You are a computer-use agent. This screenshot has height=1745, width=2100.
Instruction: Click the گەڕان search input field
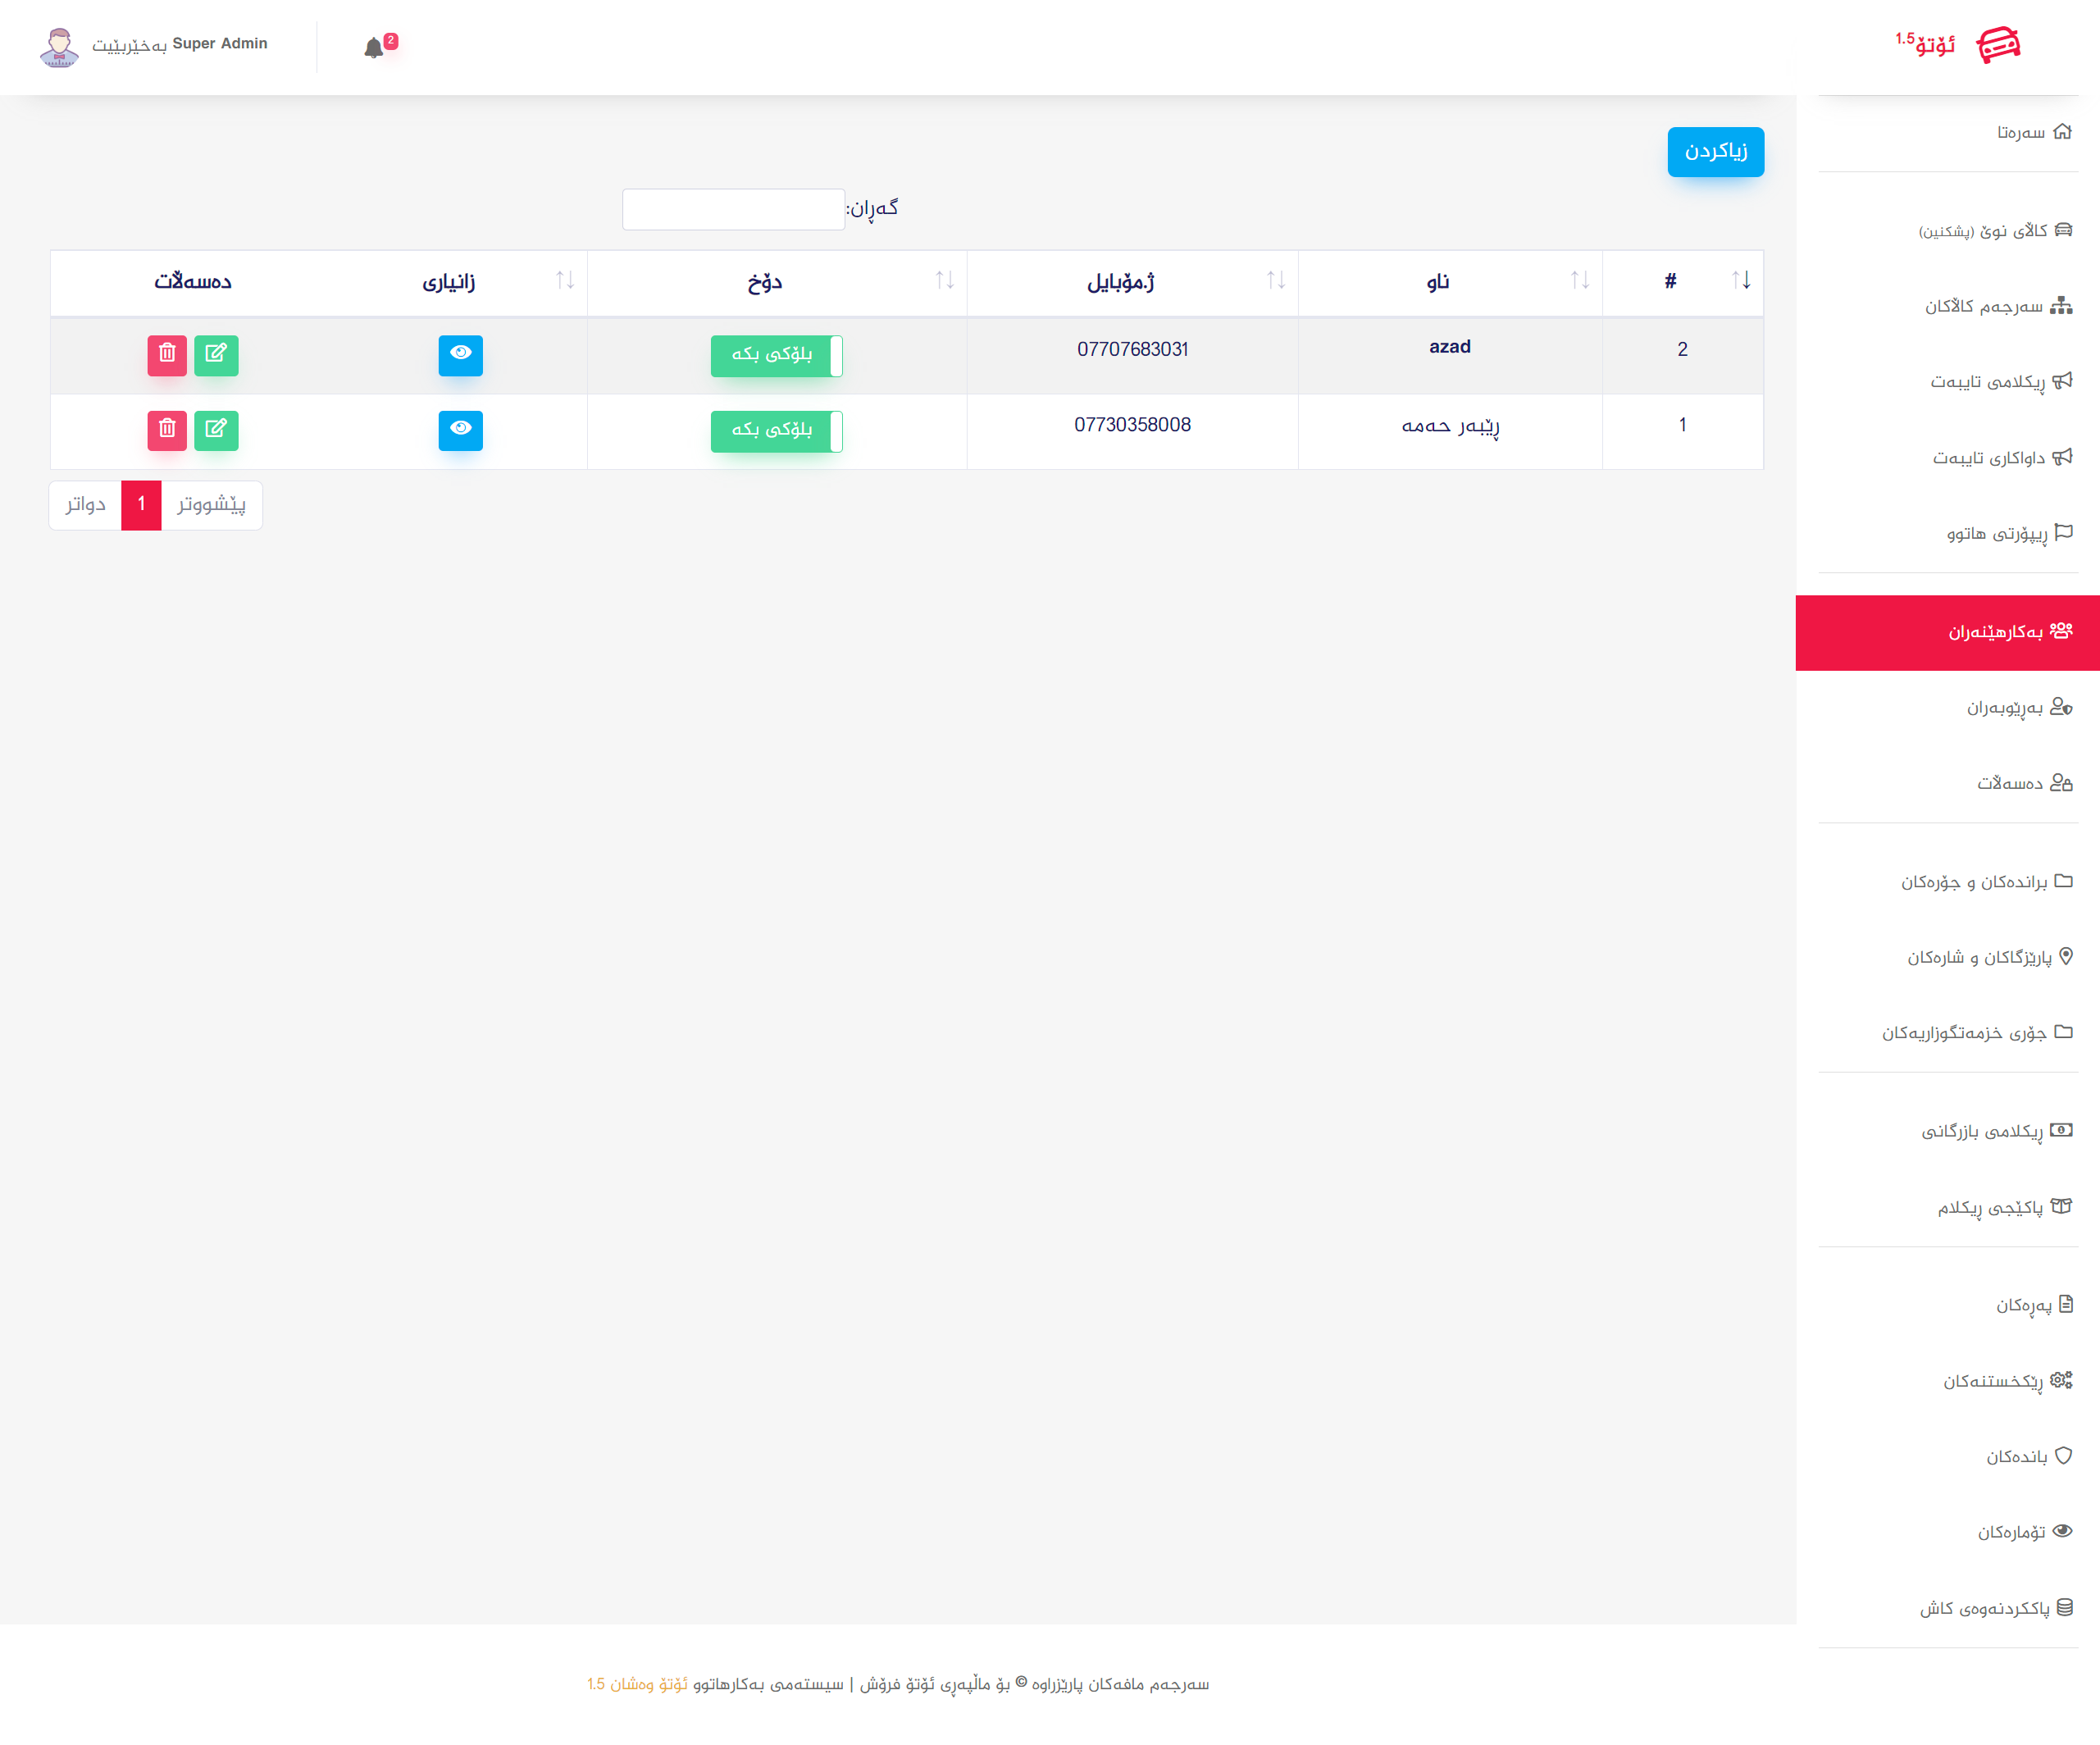[x=733, y=210]
